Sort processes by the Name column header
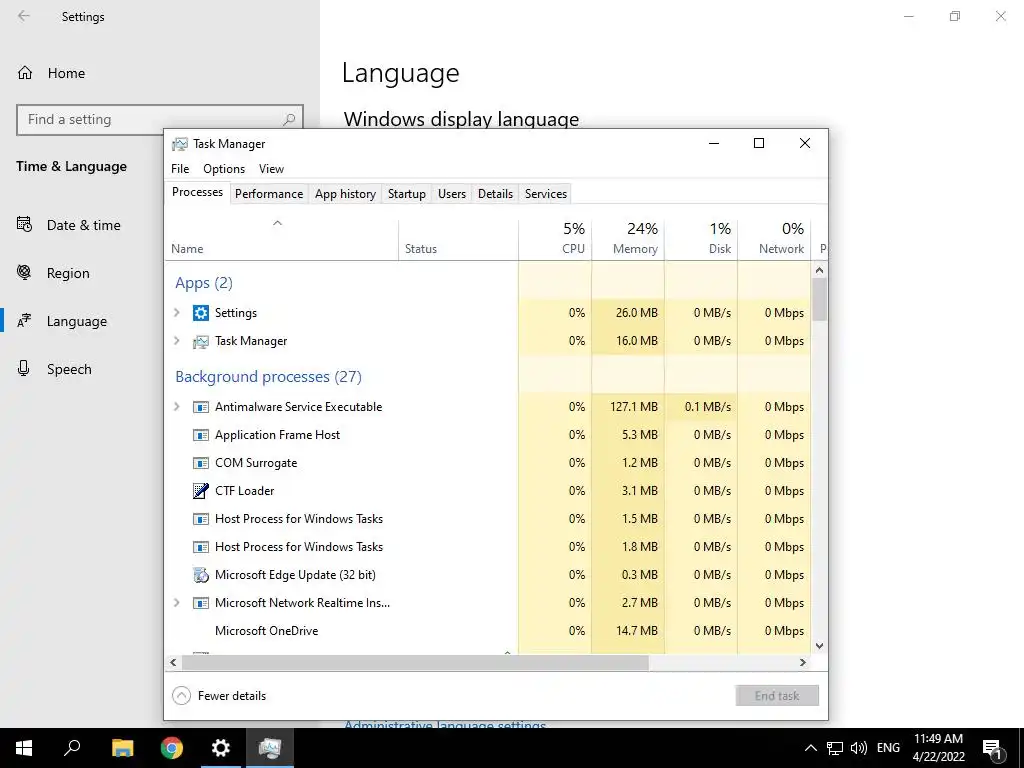 pyautogui.click(x=281, y=240)
